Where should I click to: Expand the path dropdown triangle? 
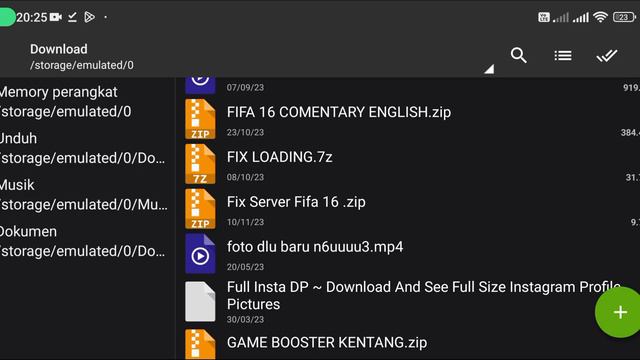coord(489,69)
